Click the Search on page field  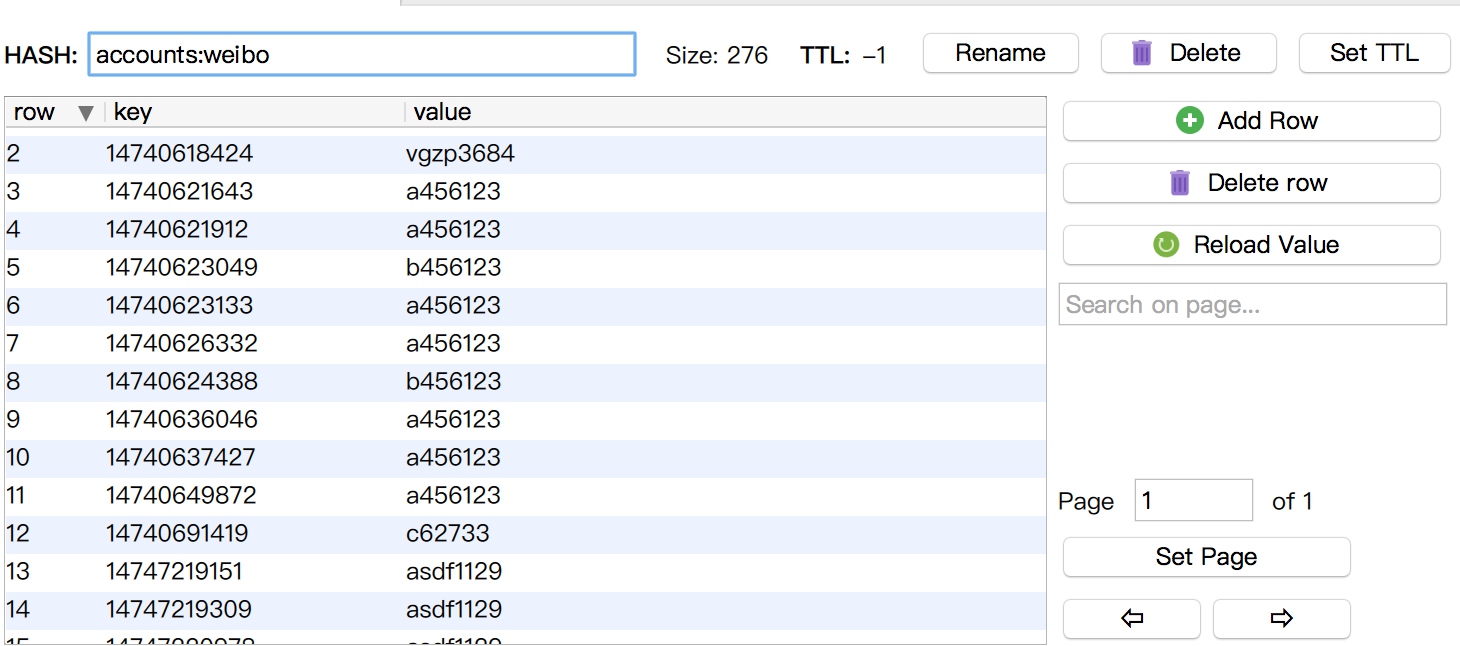point(1253,304)
